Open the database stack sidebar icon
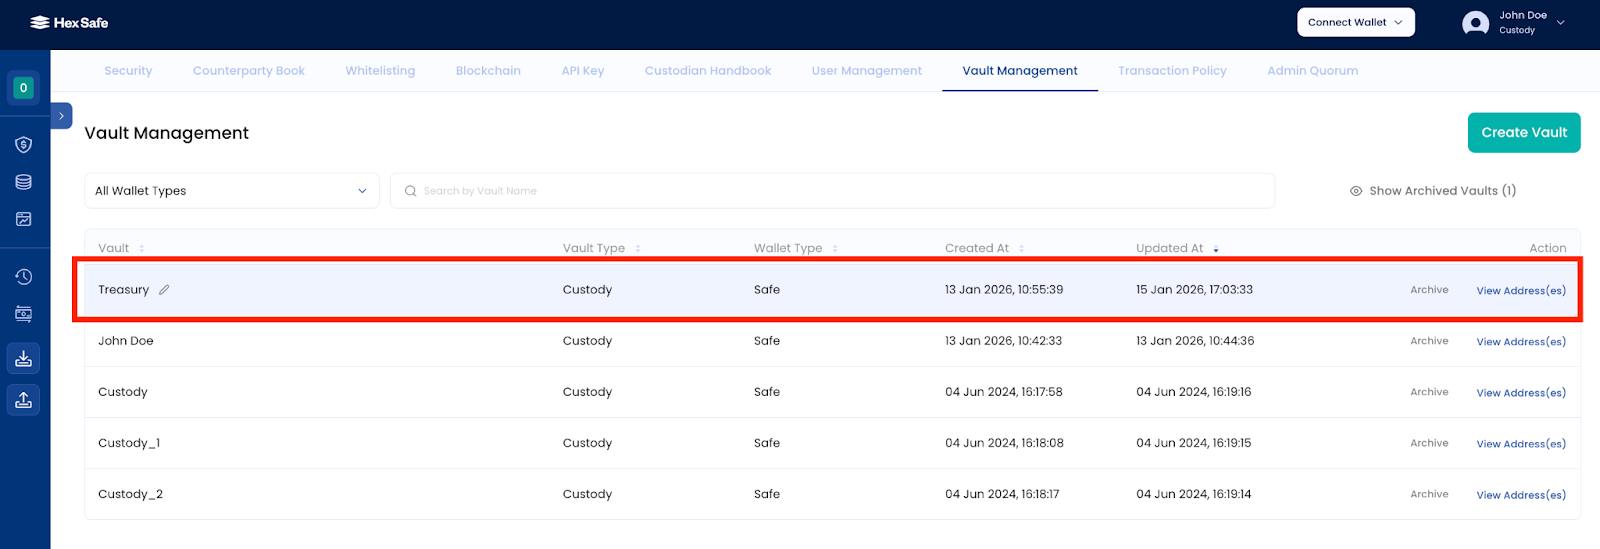1600x549 pixels. (x=24, y=182)
